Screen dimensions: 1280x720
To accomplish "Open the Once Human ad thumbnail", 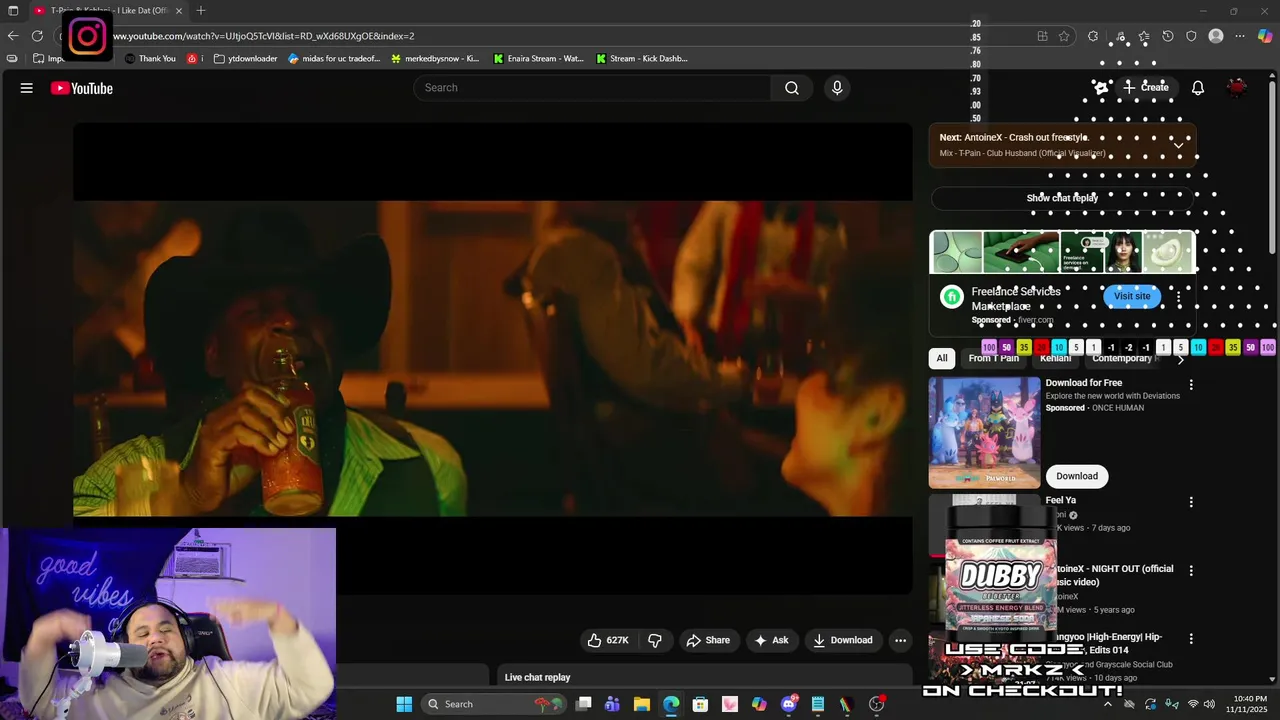I will coord(984,432).
